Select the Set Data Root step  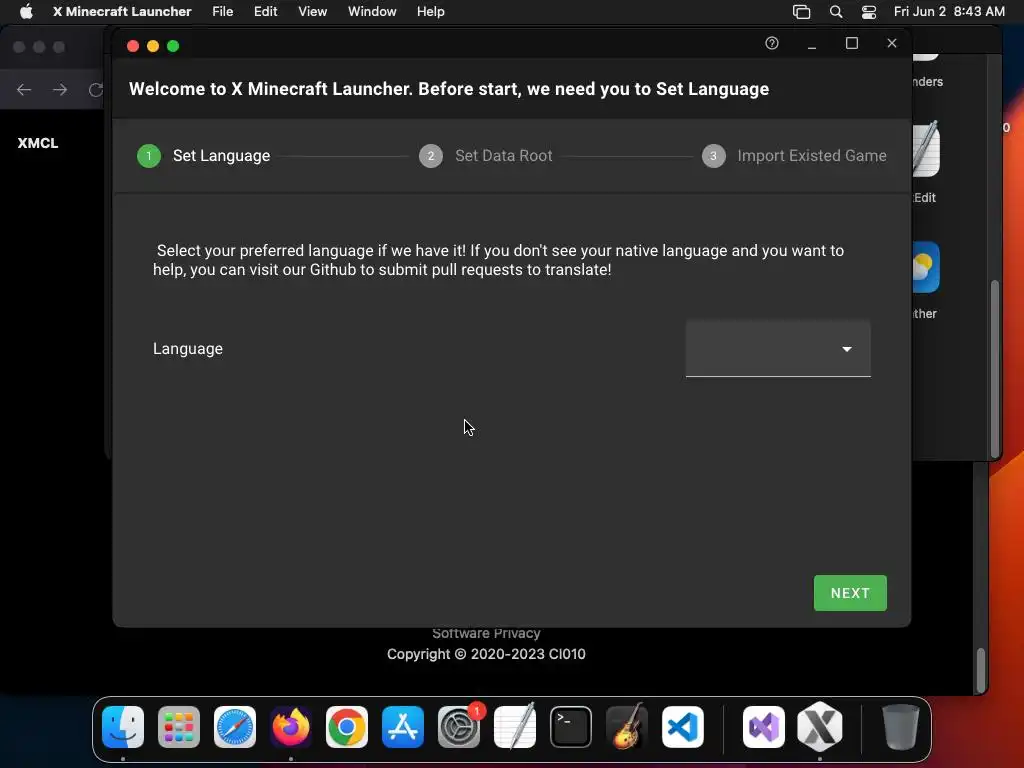pyautogui.click(x=486, y=156)
